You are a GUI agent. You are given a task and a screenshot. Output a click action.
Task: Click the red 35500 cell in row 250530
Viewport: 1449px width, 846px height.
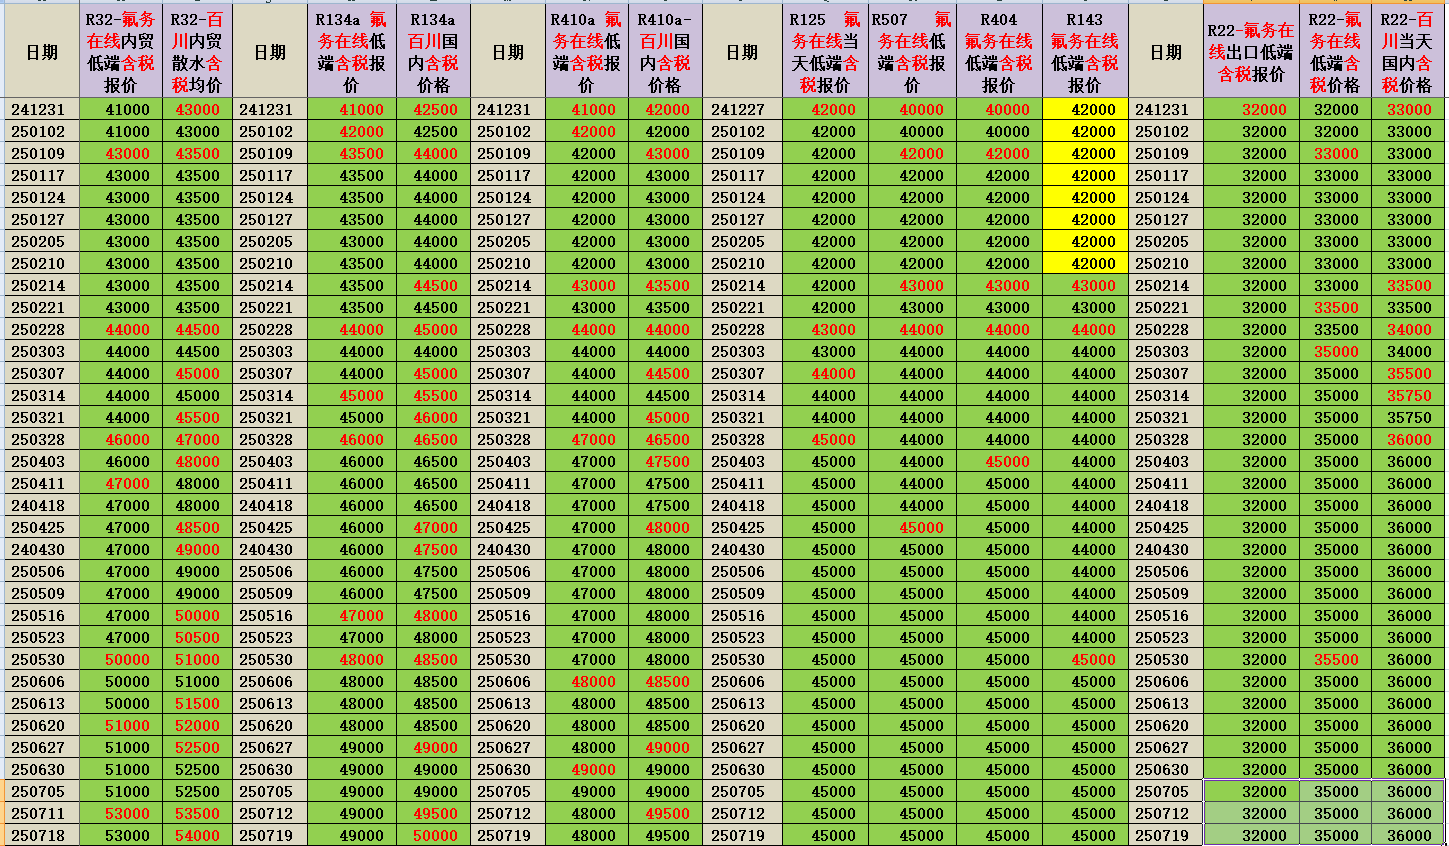click(1336, 660)
